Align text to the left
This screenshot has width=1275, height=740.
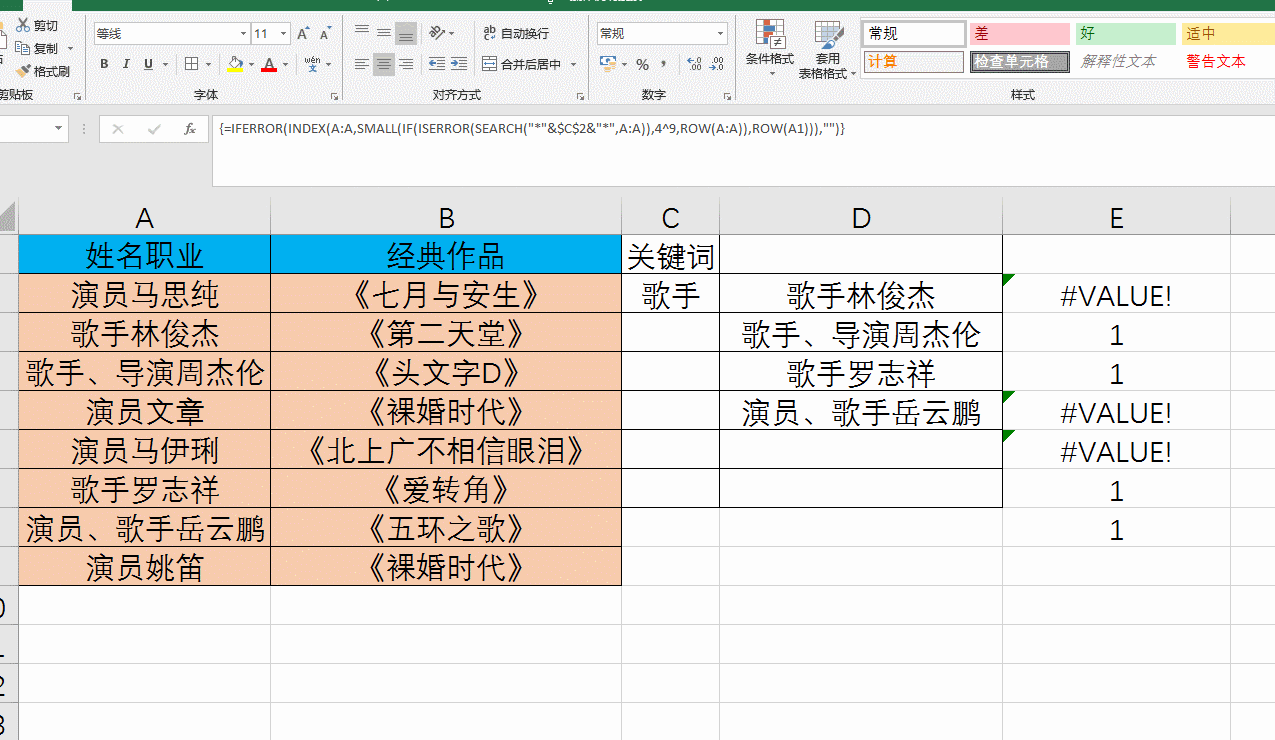coord(362,64)
